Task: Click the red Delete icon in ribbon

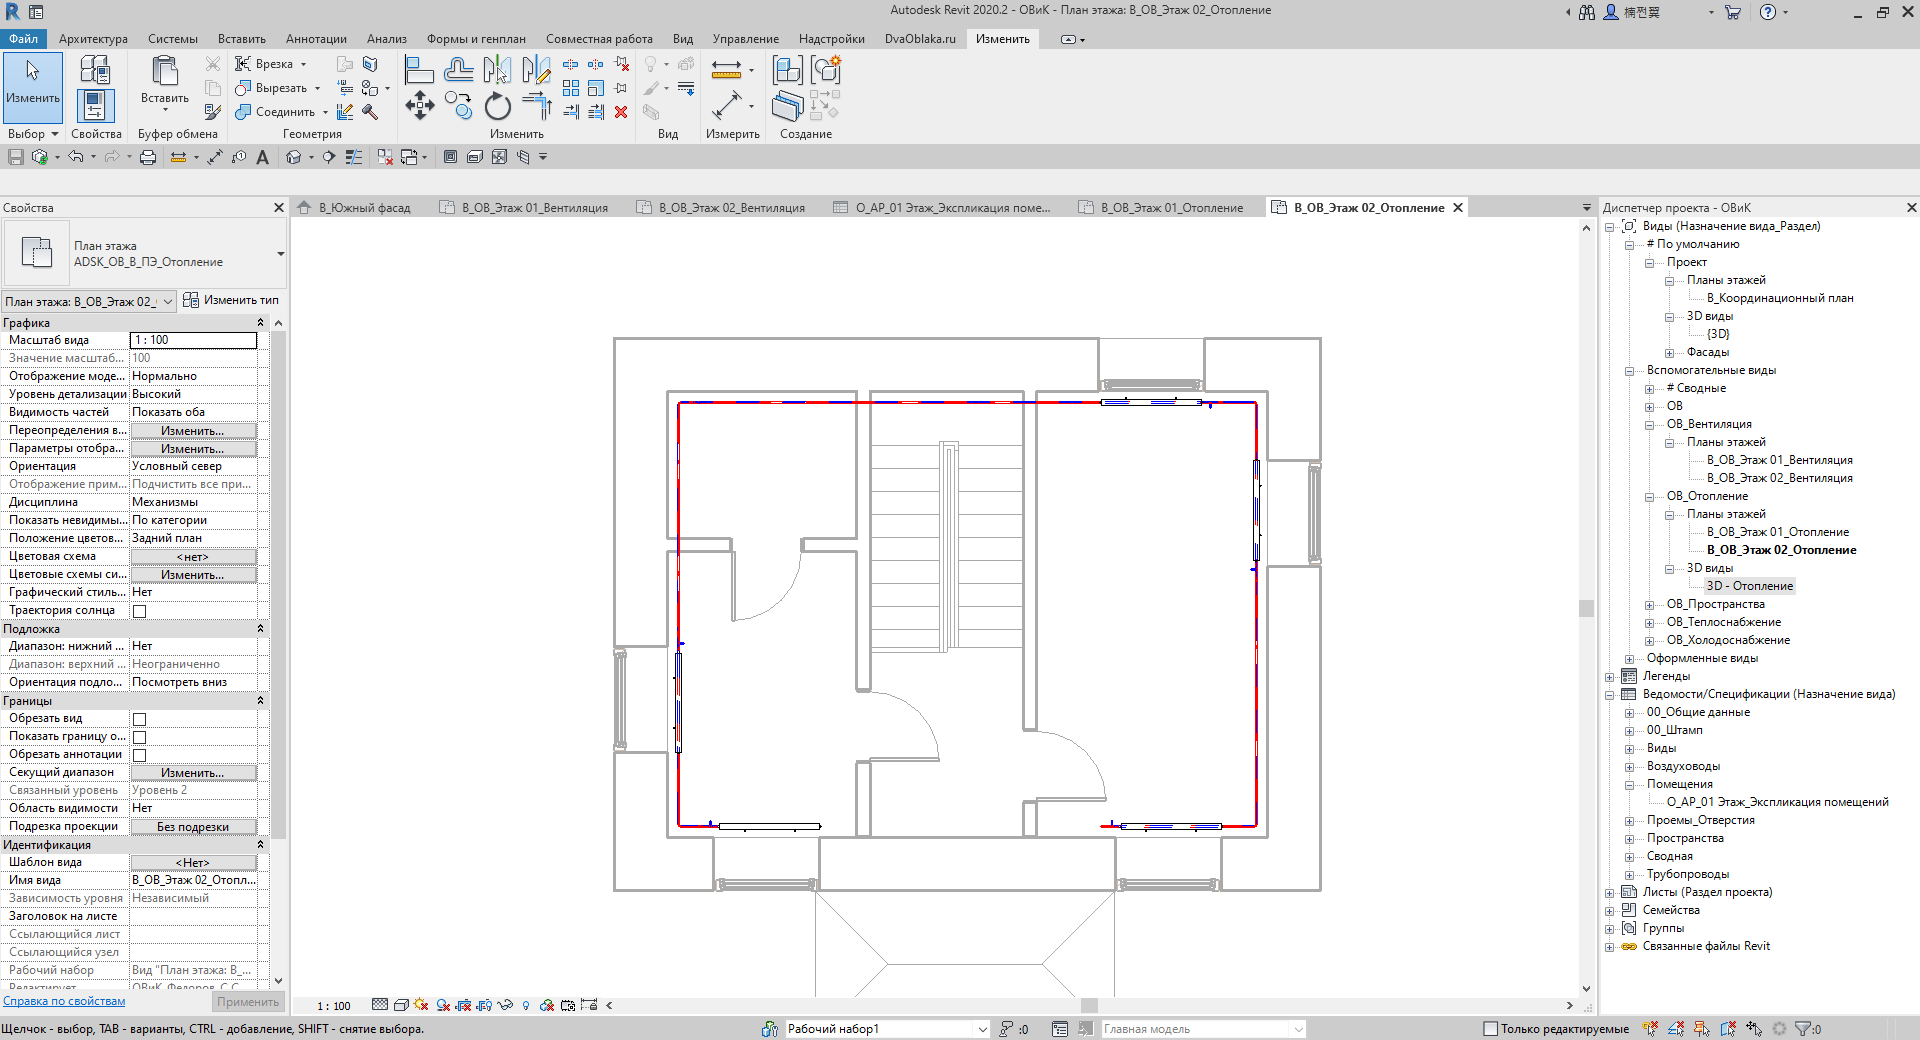Action: [x=621, y=112]
